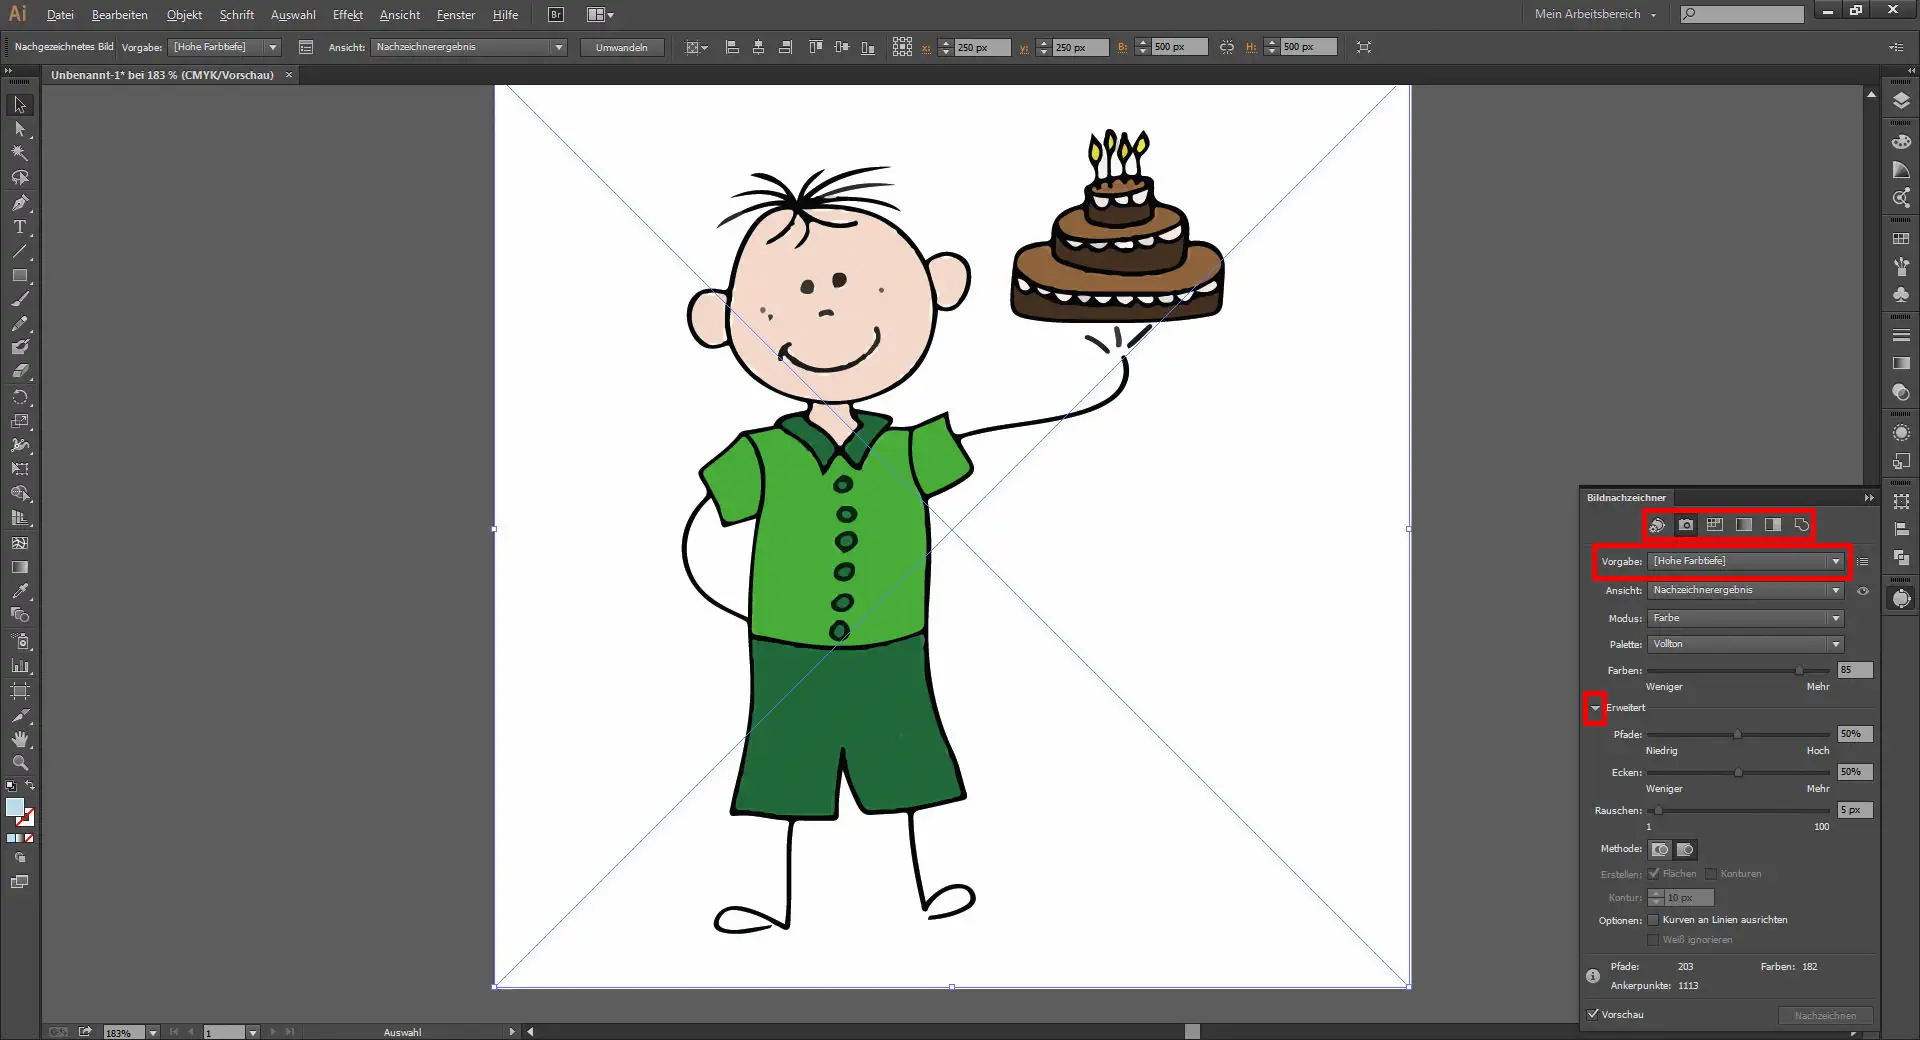Select the Pen tool
The height and width of the screenshot is (1040, 1920).
tap(19, 202)
